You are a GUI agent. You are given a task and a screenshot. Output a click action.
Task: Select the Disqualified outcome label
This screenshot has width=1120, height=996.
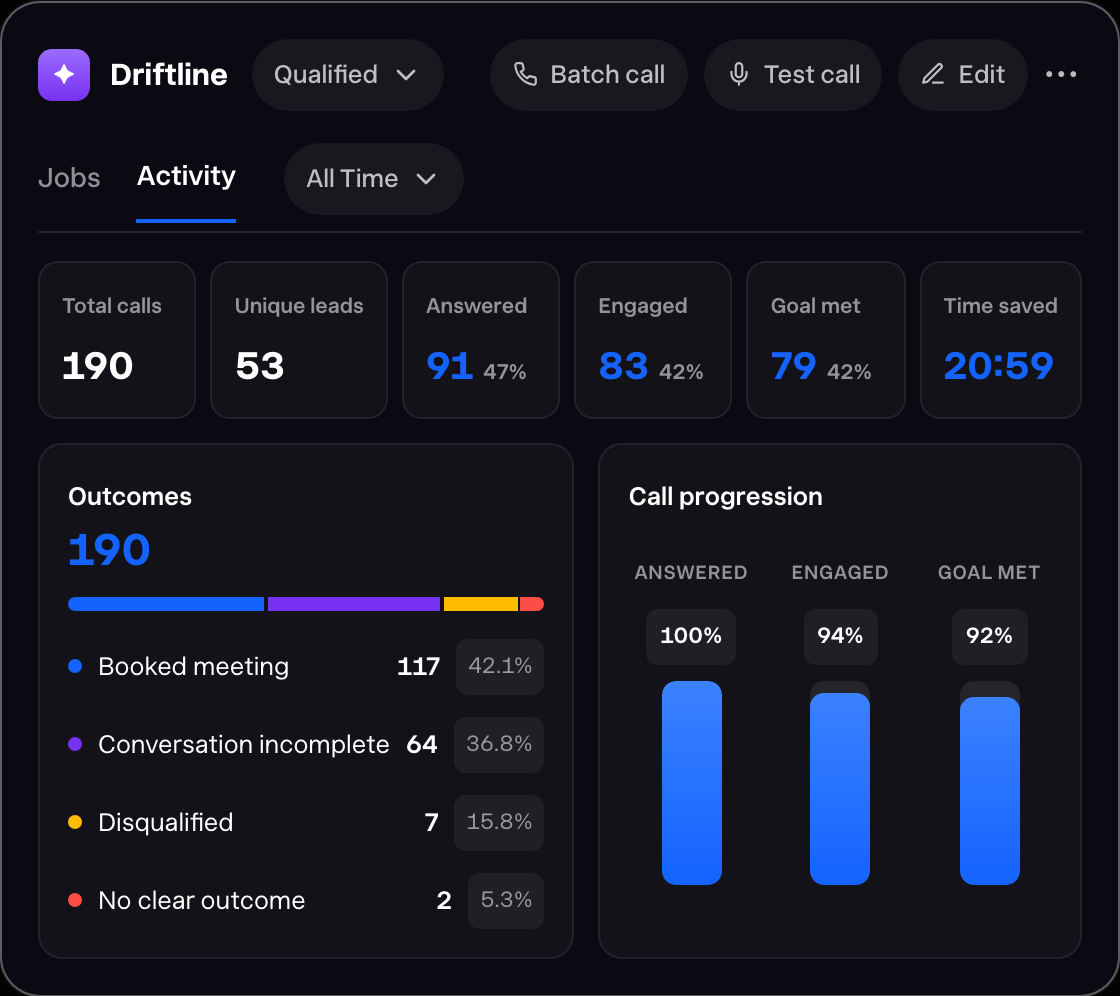pos(166,822)
